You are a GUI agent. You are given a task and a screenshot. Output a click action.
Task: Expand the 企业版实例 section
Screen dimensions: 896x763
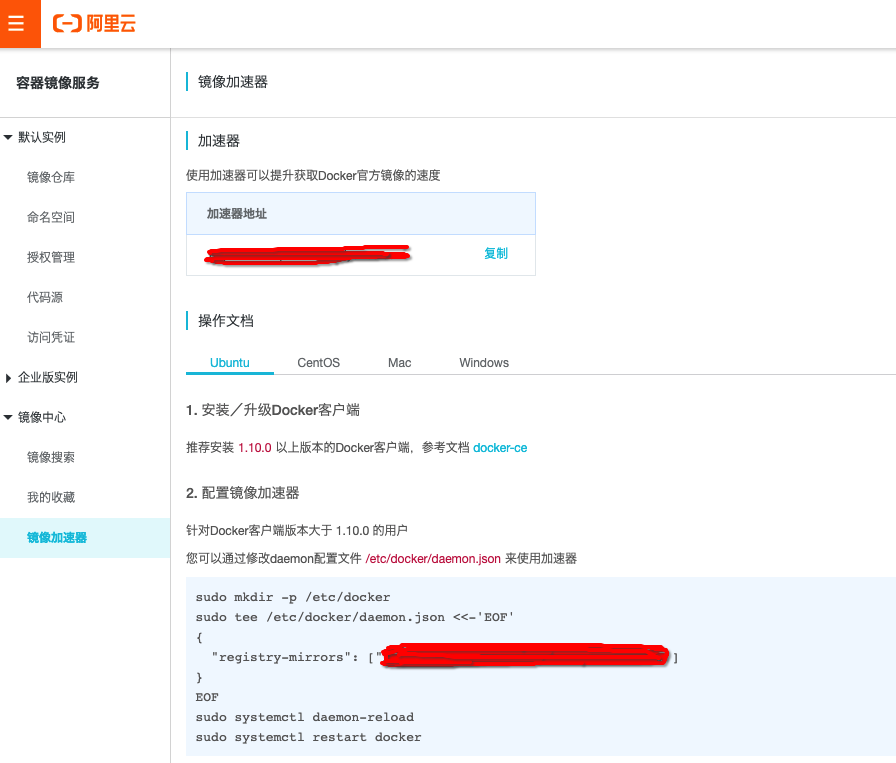point(45,377)
